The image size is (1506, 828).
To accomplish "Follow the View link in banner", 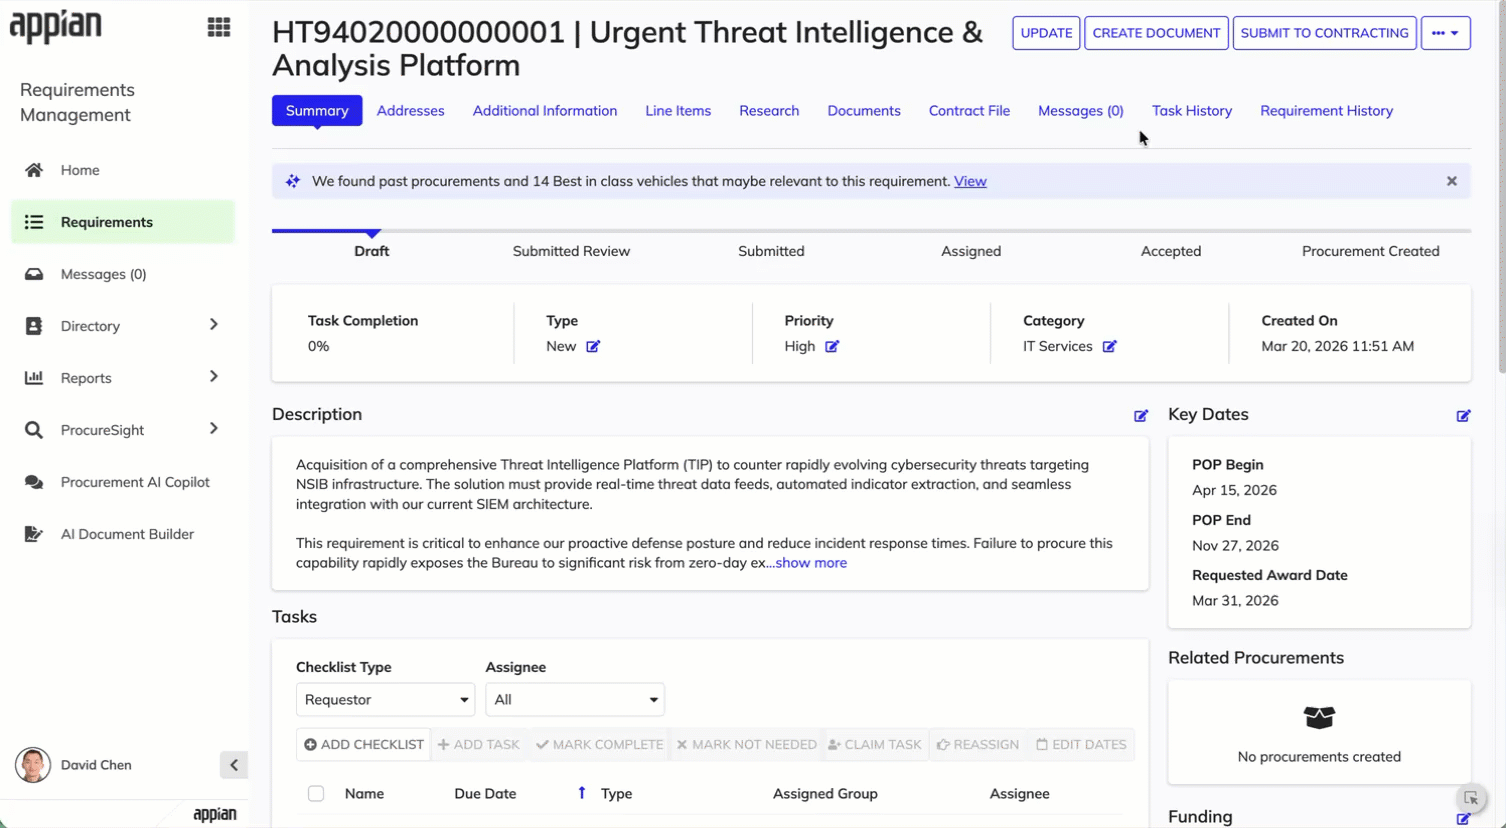I will (x=970, y=181).
